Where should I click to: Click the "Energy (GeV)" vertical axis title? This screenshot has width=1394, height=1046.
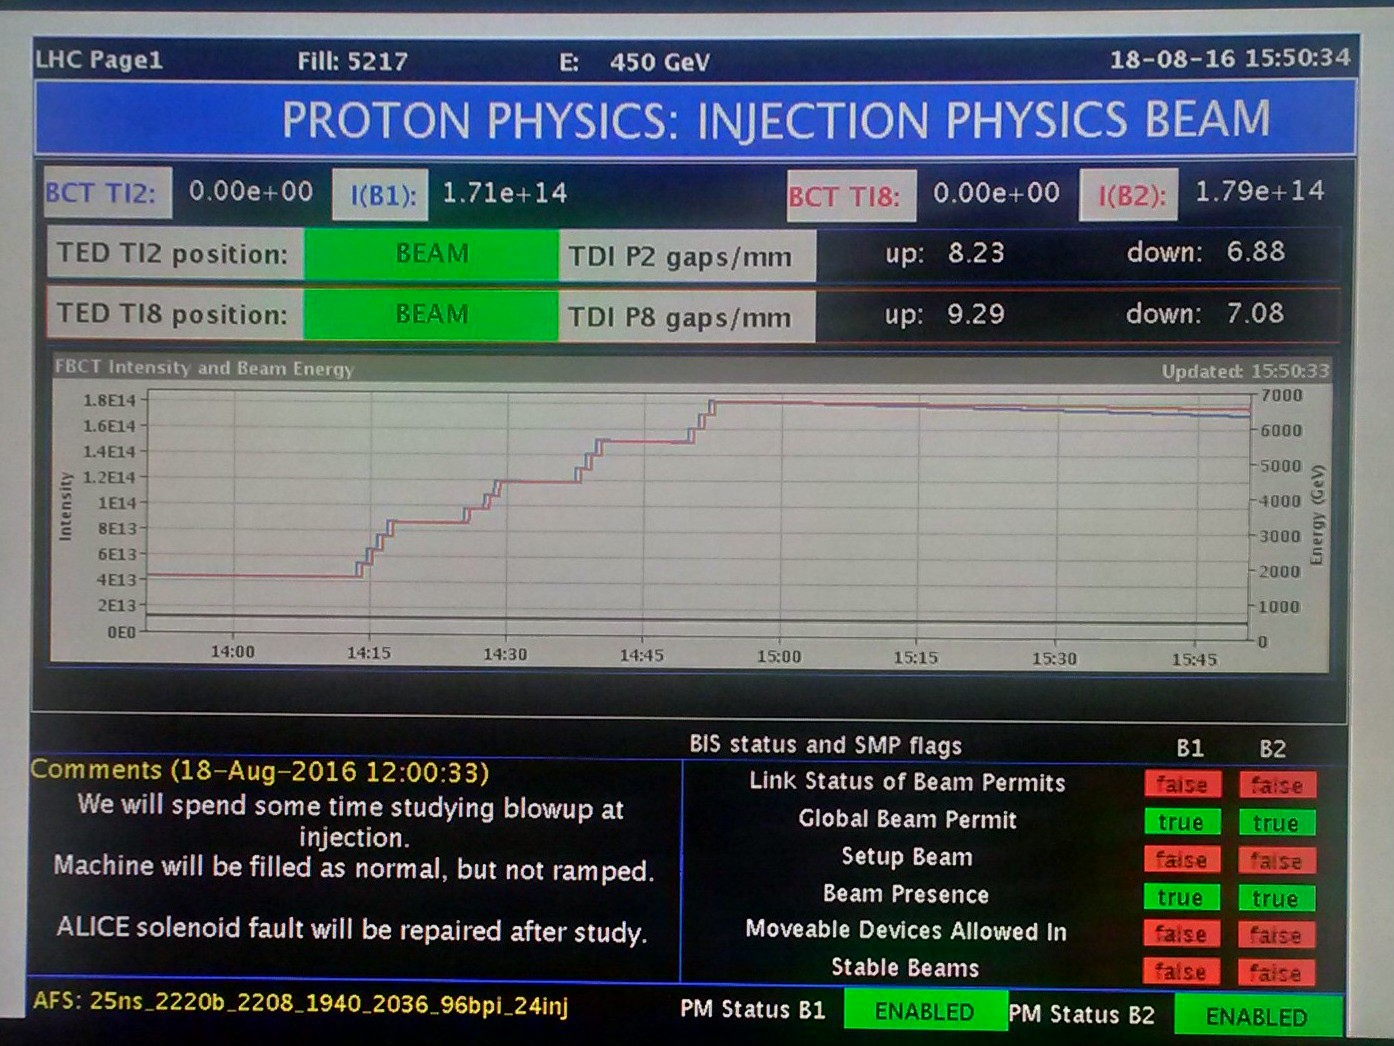pos(1318,515)
